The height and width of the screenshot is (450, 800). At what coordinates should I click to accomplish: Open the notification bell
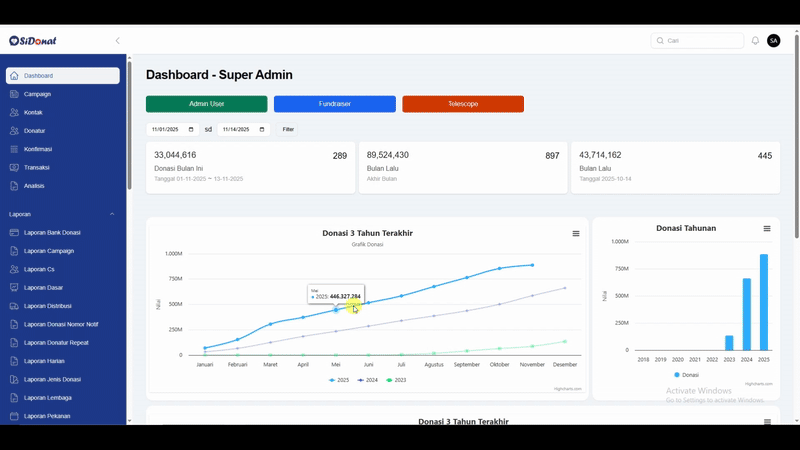755,41
